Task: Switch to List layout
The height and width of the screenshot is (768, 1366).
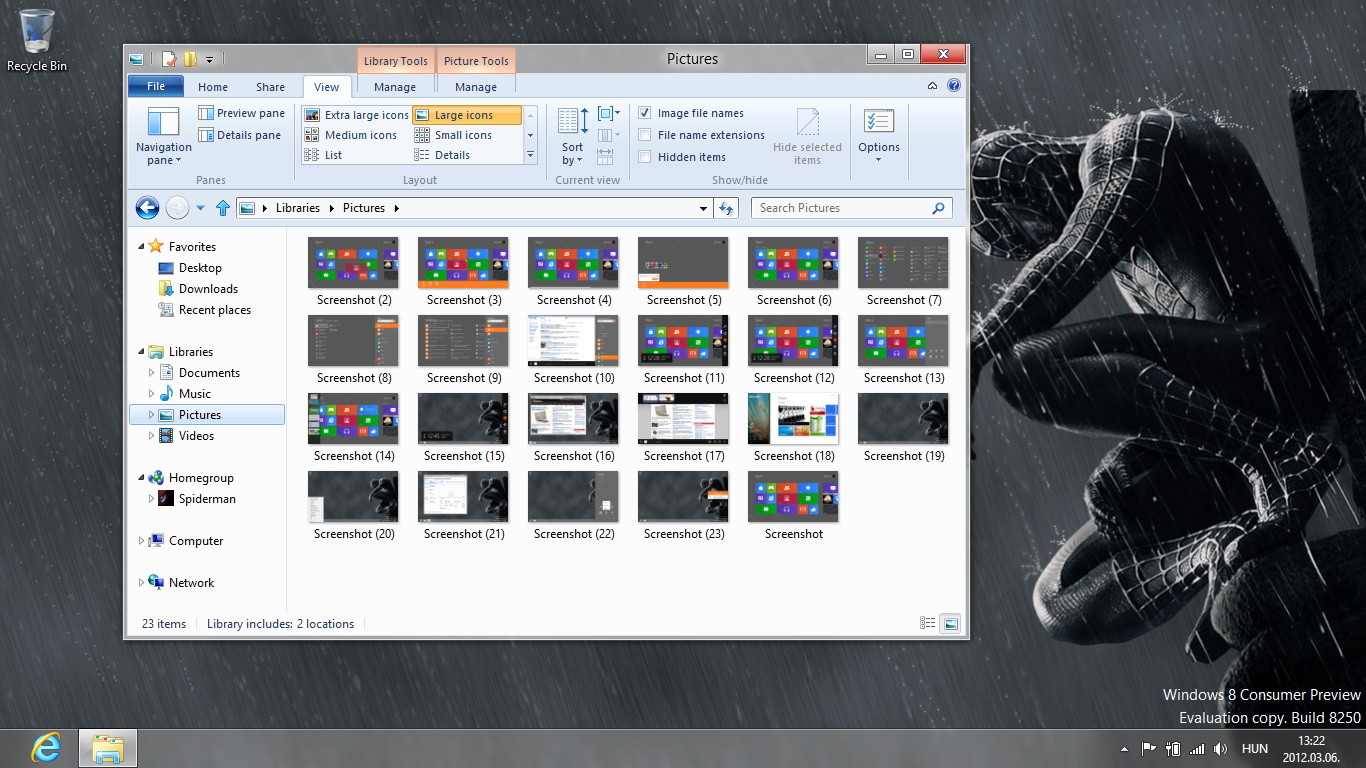Action: coord(323,155)
